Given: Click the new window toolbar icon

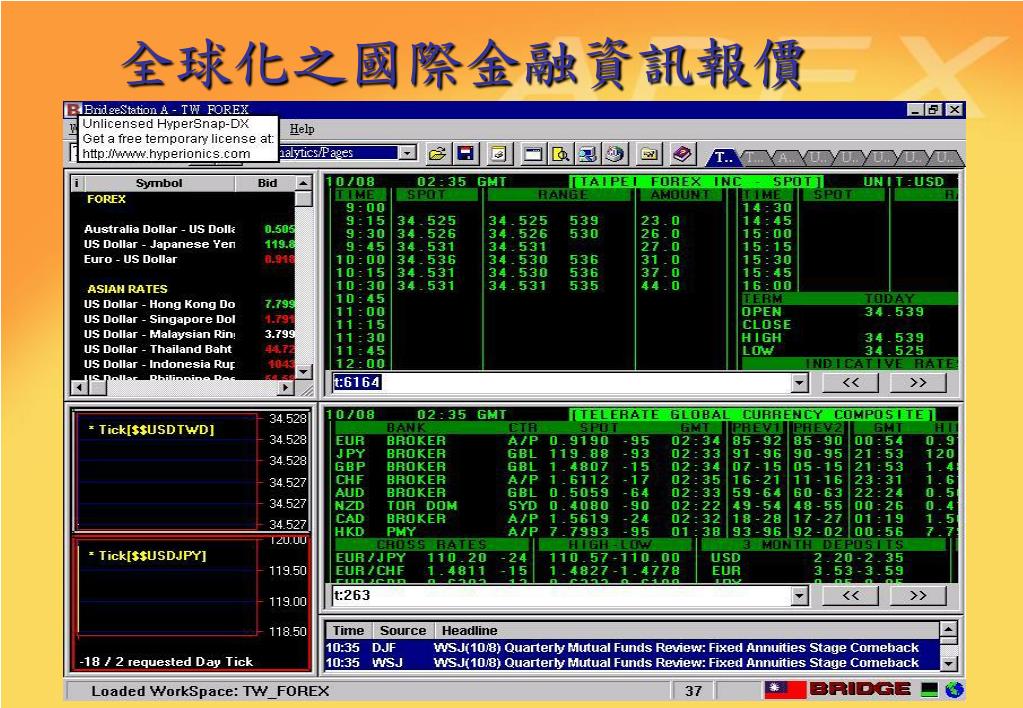Looking at the screenshot, I should tap(533, 154).
